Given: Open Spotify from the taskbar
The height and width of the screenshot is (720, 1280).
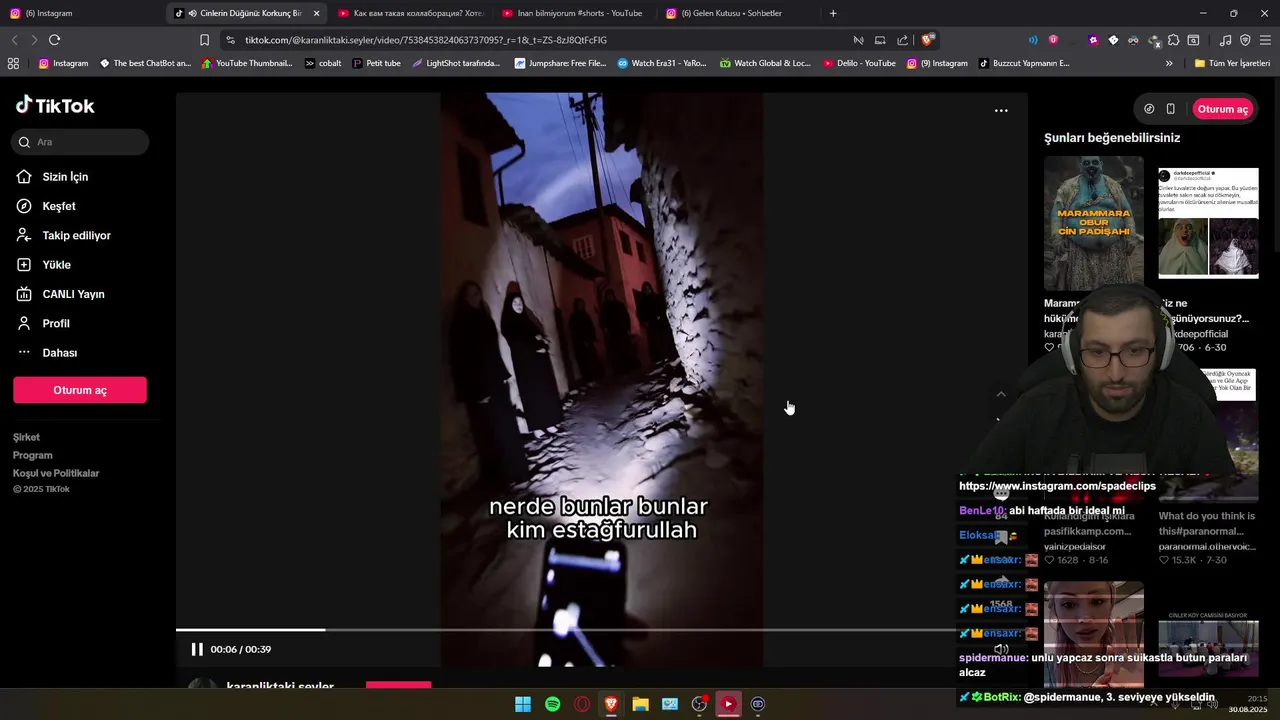Looking at the screenshot, I should (552, 704).
